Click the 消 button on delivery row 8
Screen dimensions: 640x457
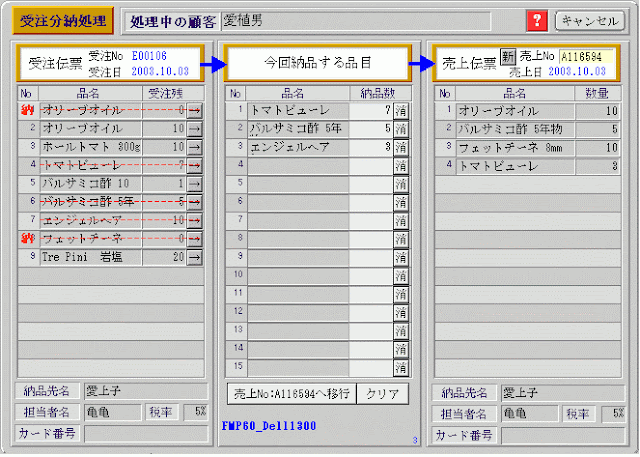click(x=401, y=240)
